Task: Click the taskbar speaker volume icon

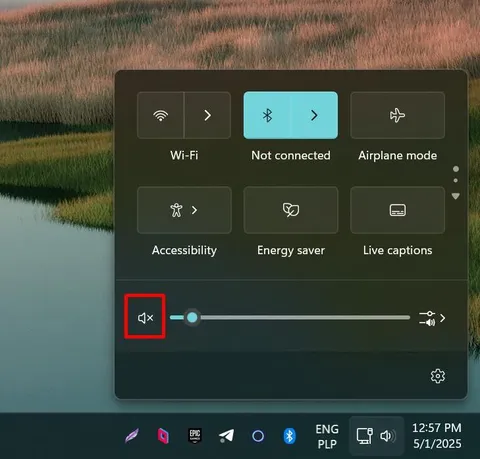Action: pos(387,436)
